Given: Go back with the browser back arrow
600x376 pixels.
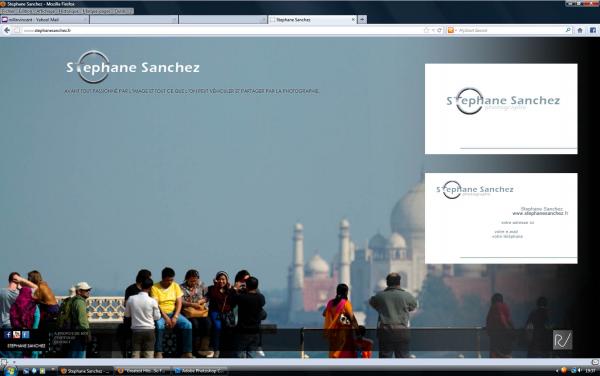Looking at the screenshot, I should pos(7,30).
